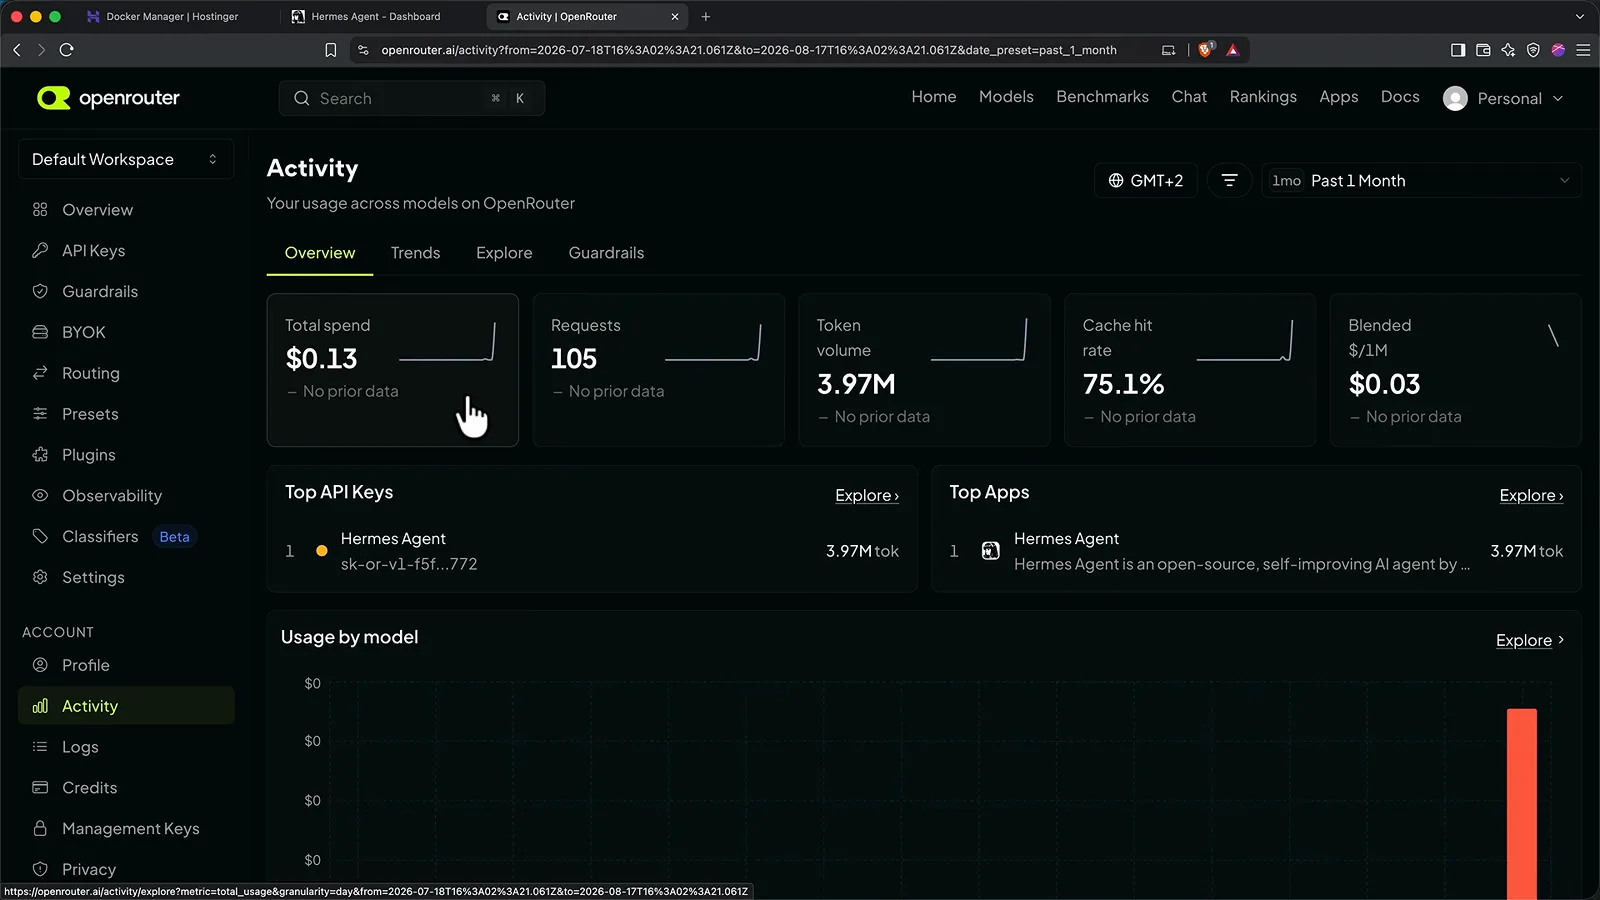1600x900 pixels.
Task: Open Observability page
Action: tap(126, 496)
